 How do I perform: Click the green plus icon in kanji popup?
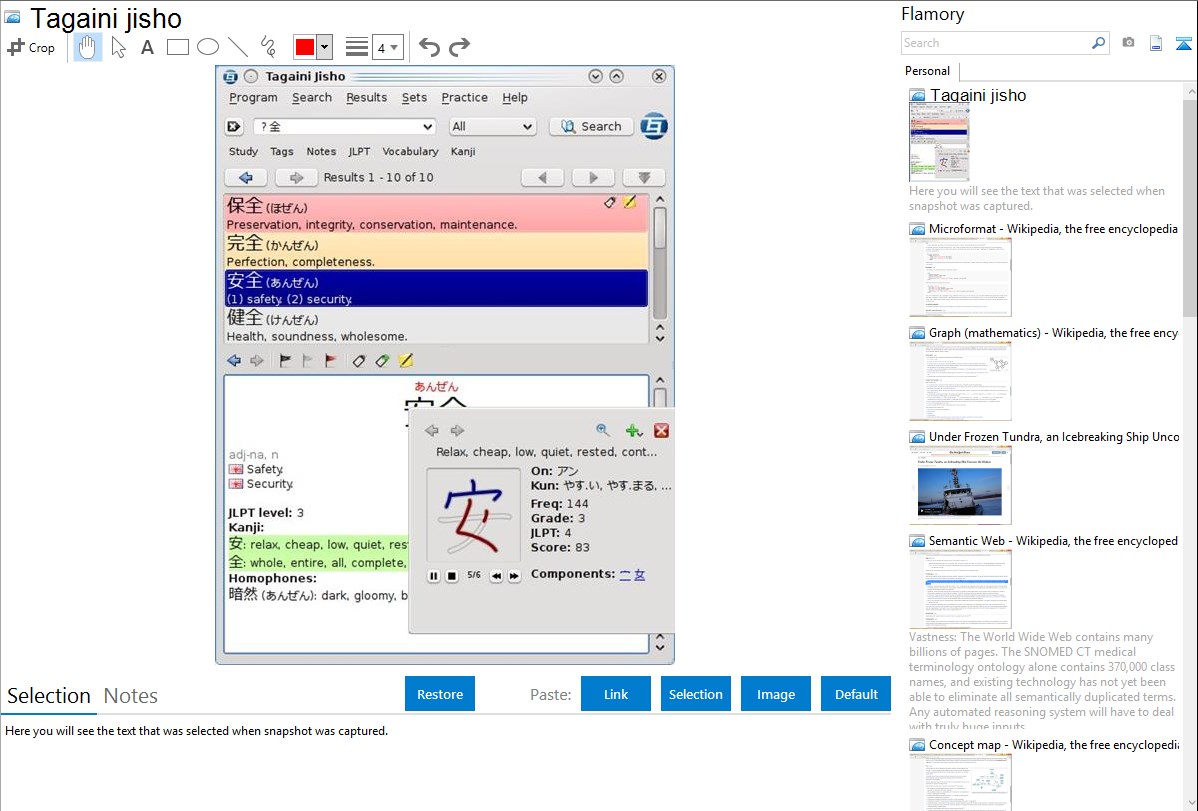[x=633, y=430]
